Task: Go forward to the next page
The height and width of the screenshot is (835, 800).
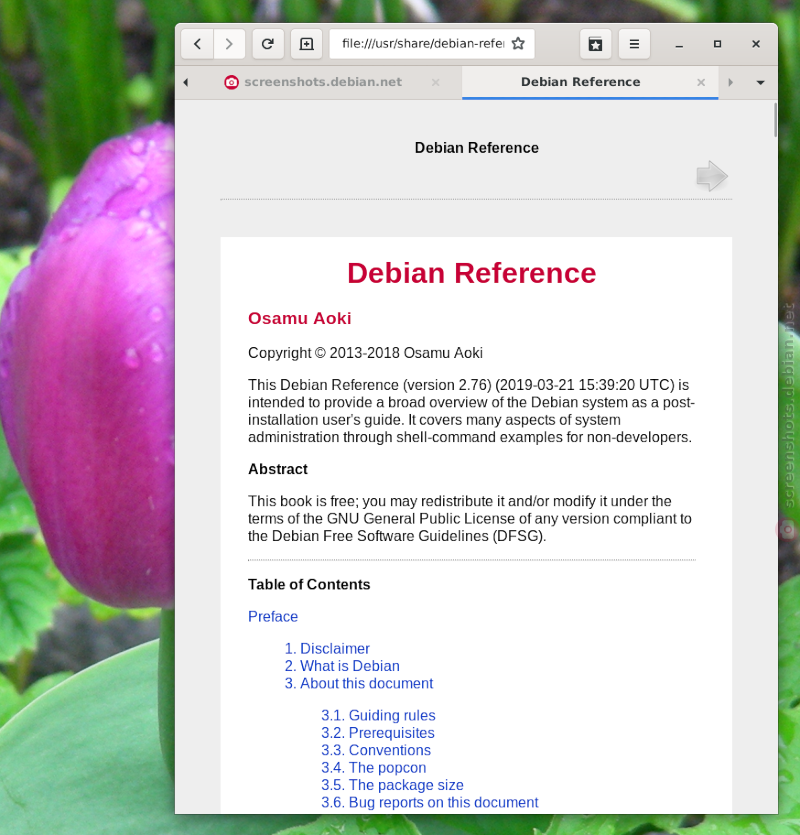Action: coord(229,44)
